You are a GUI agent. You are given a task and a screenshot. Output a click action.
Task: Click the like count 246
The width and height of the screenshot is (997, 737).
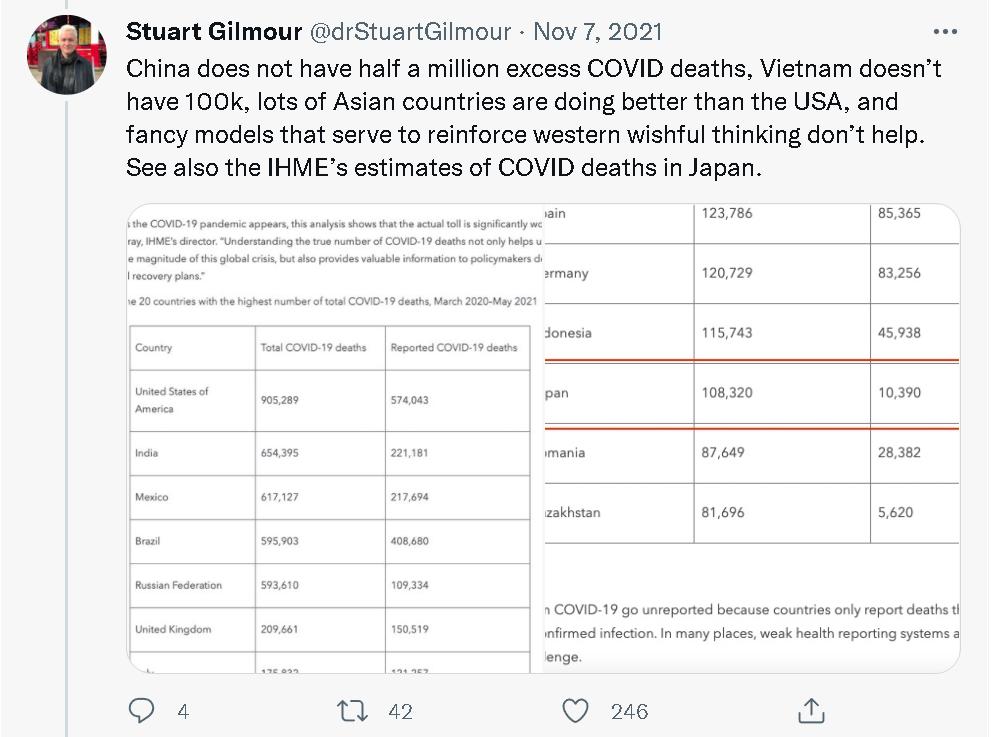[629, 712]
